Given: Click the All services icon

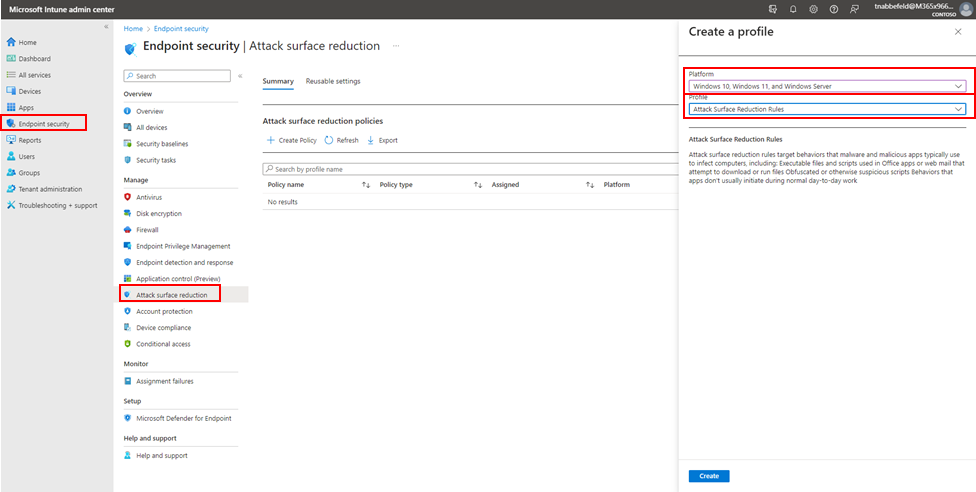Looking at the screenshot, I should (x=11, y=75).
